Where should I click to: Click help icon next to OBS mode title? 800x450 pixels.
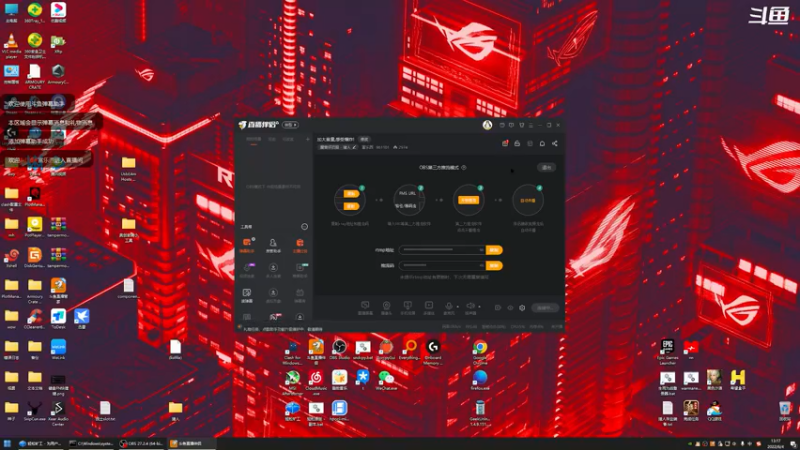464,167
